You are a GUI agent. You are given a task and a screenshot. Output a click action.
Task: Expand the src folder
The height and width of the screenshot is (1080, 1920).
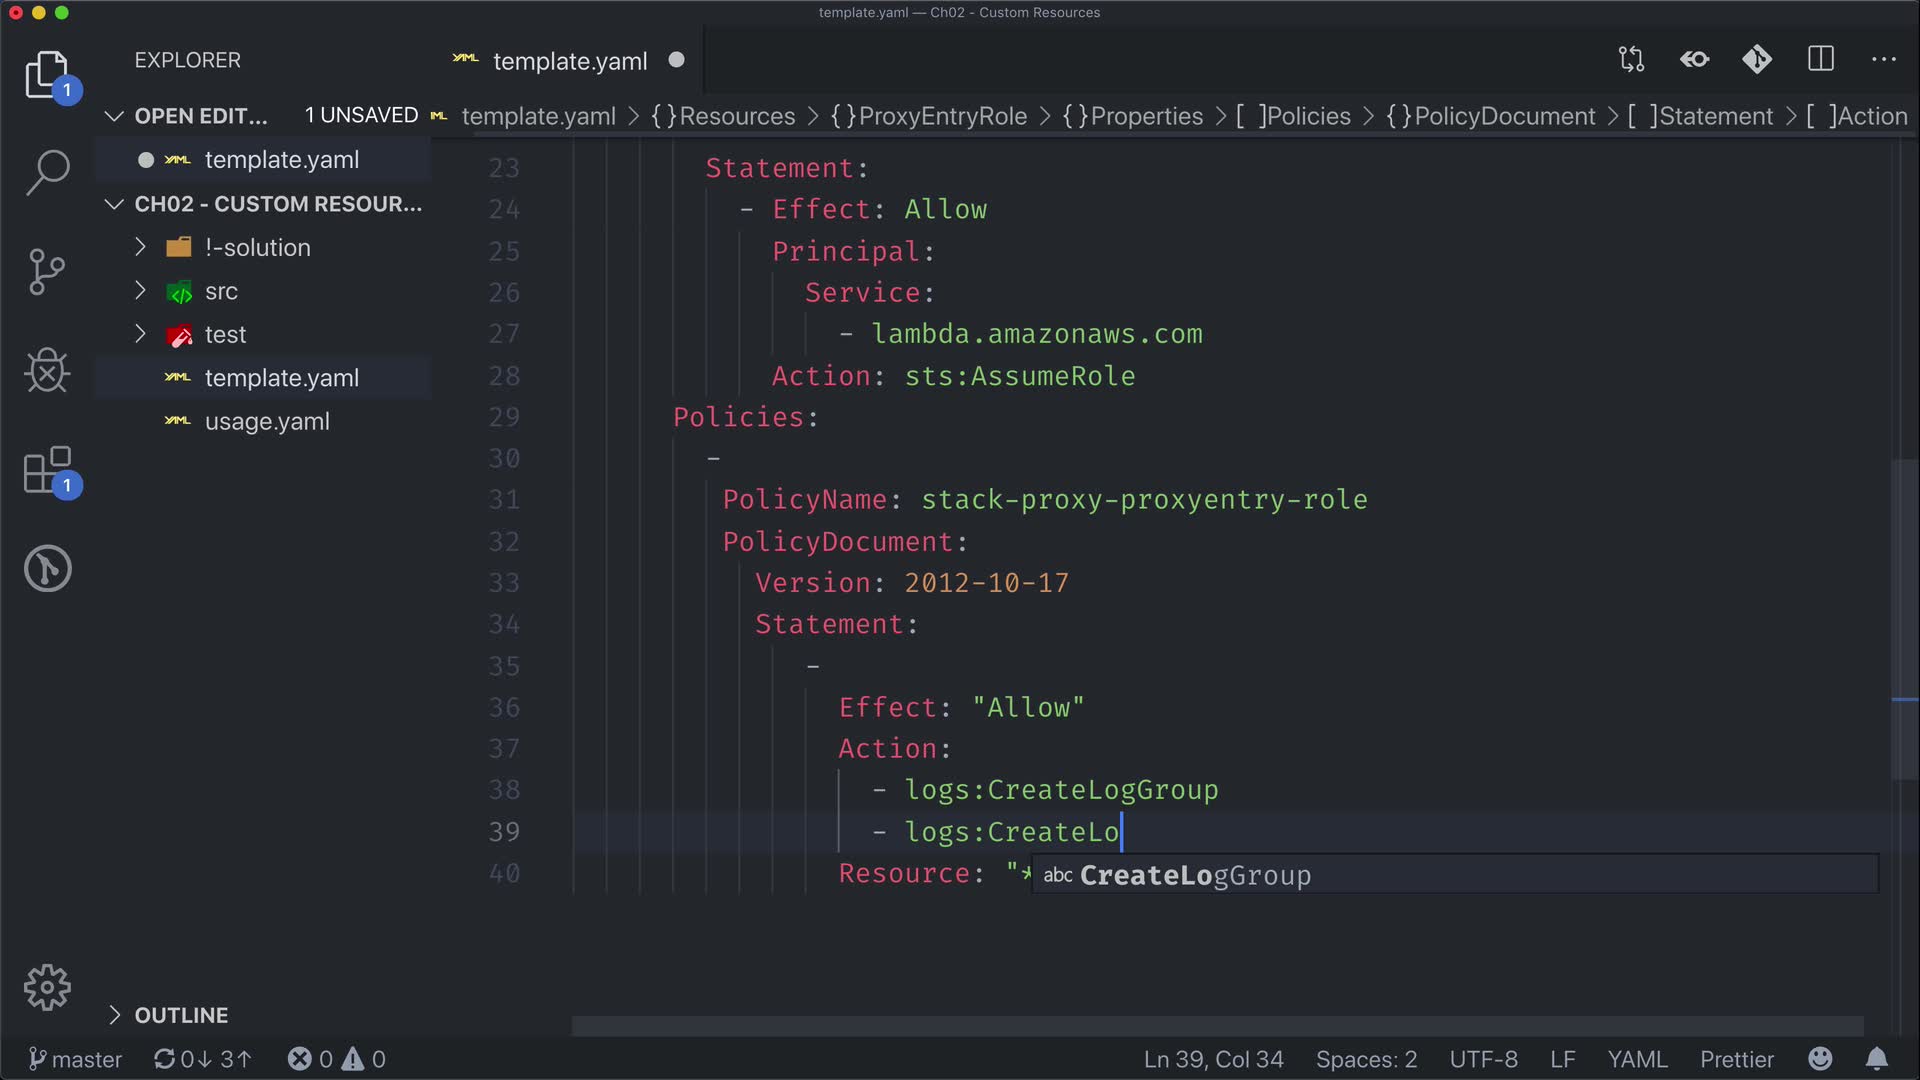coord(221,291)
